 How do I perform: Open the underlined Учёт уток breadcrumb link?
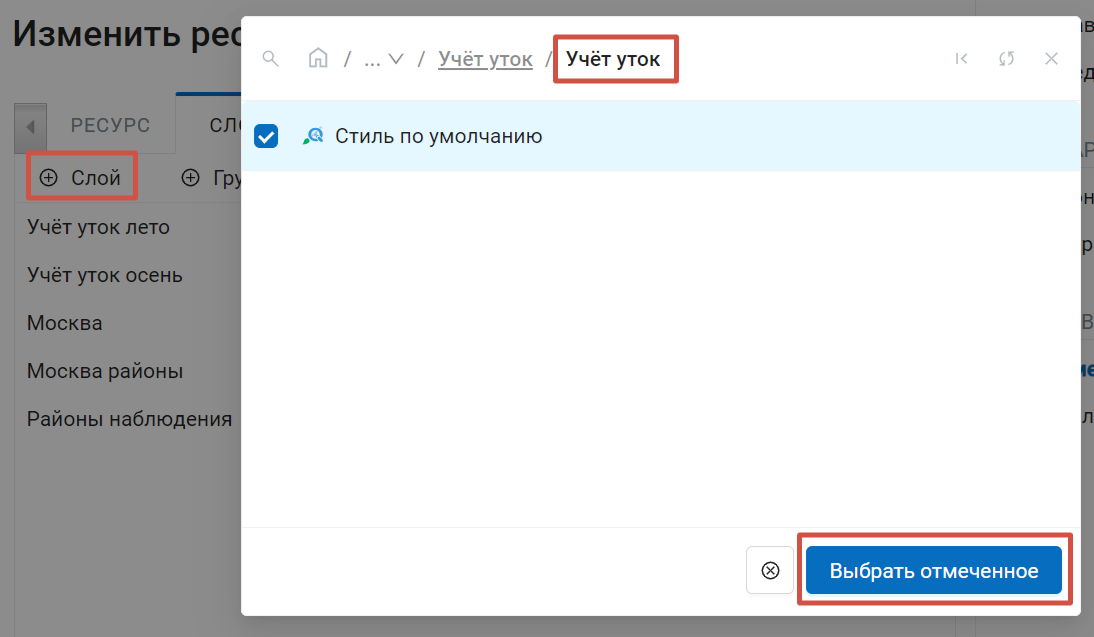point(485,59)
